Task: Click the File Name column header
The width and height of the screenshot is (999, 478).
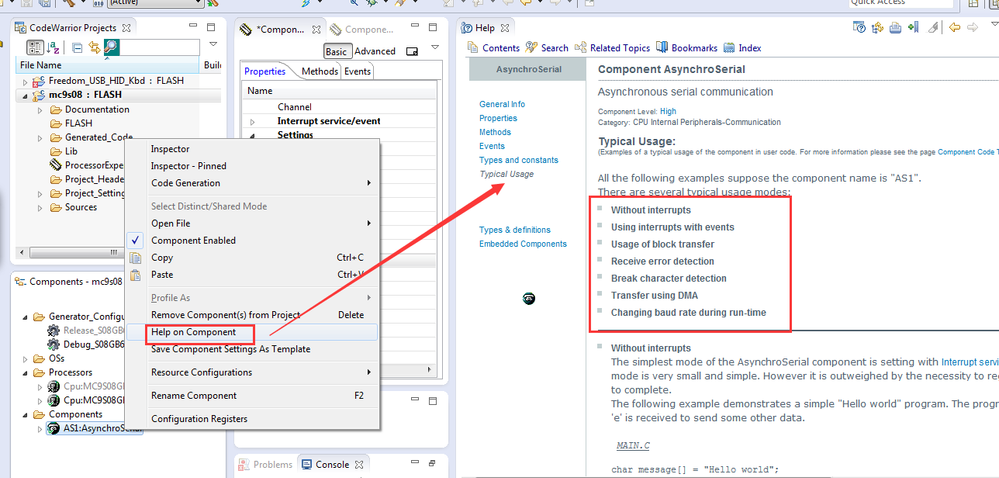Action: [108, 65]
